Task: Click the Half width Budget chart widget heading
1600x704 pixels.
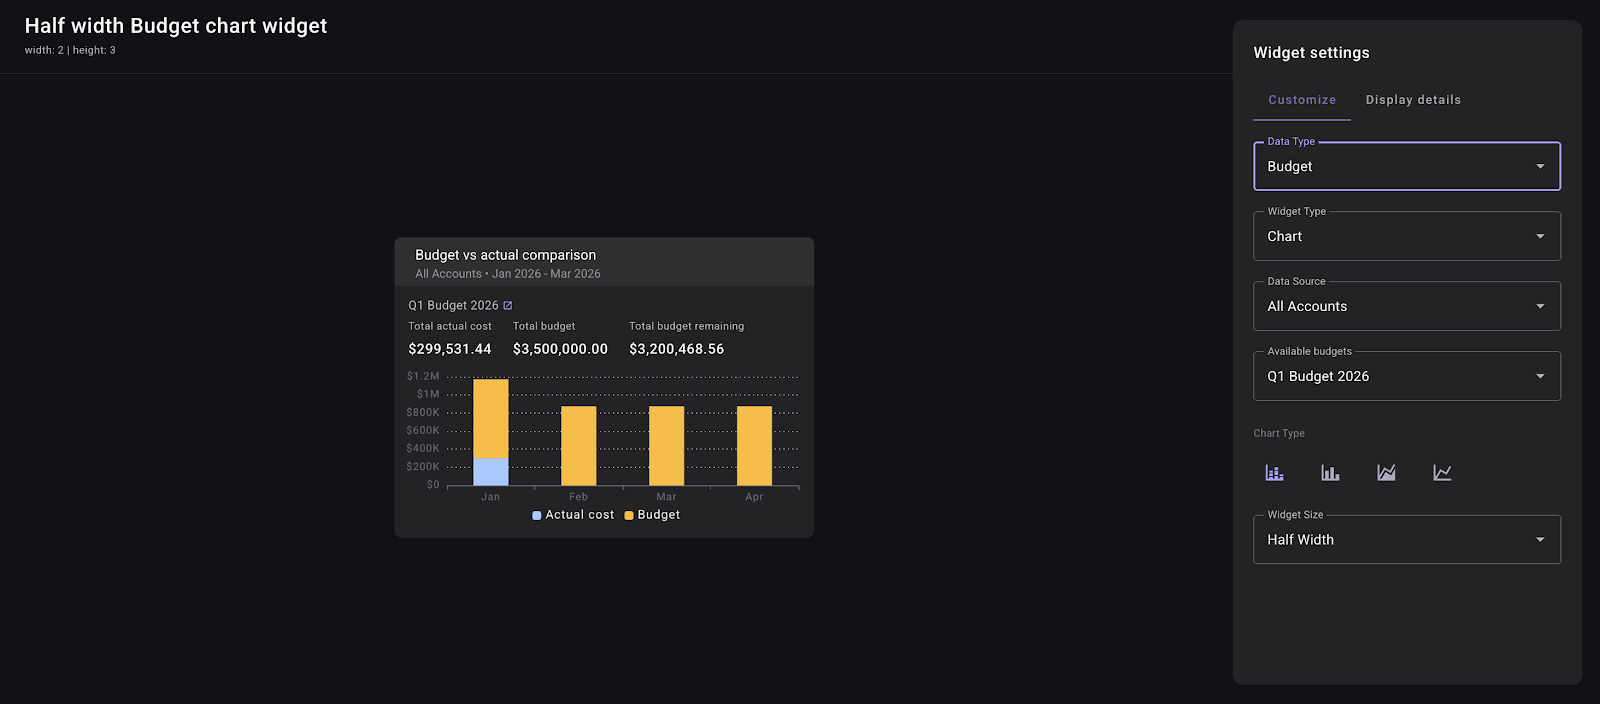Action: pos(176,26)
